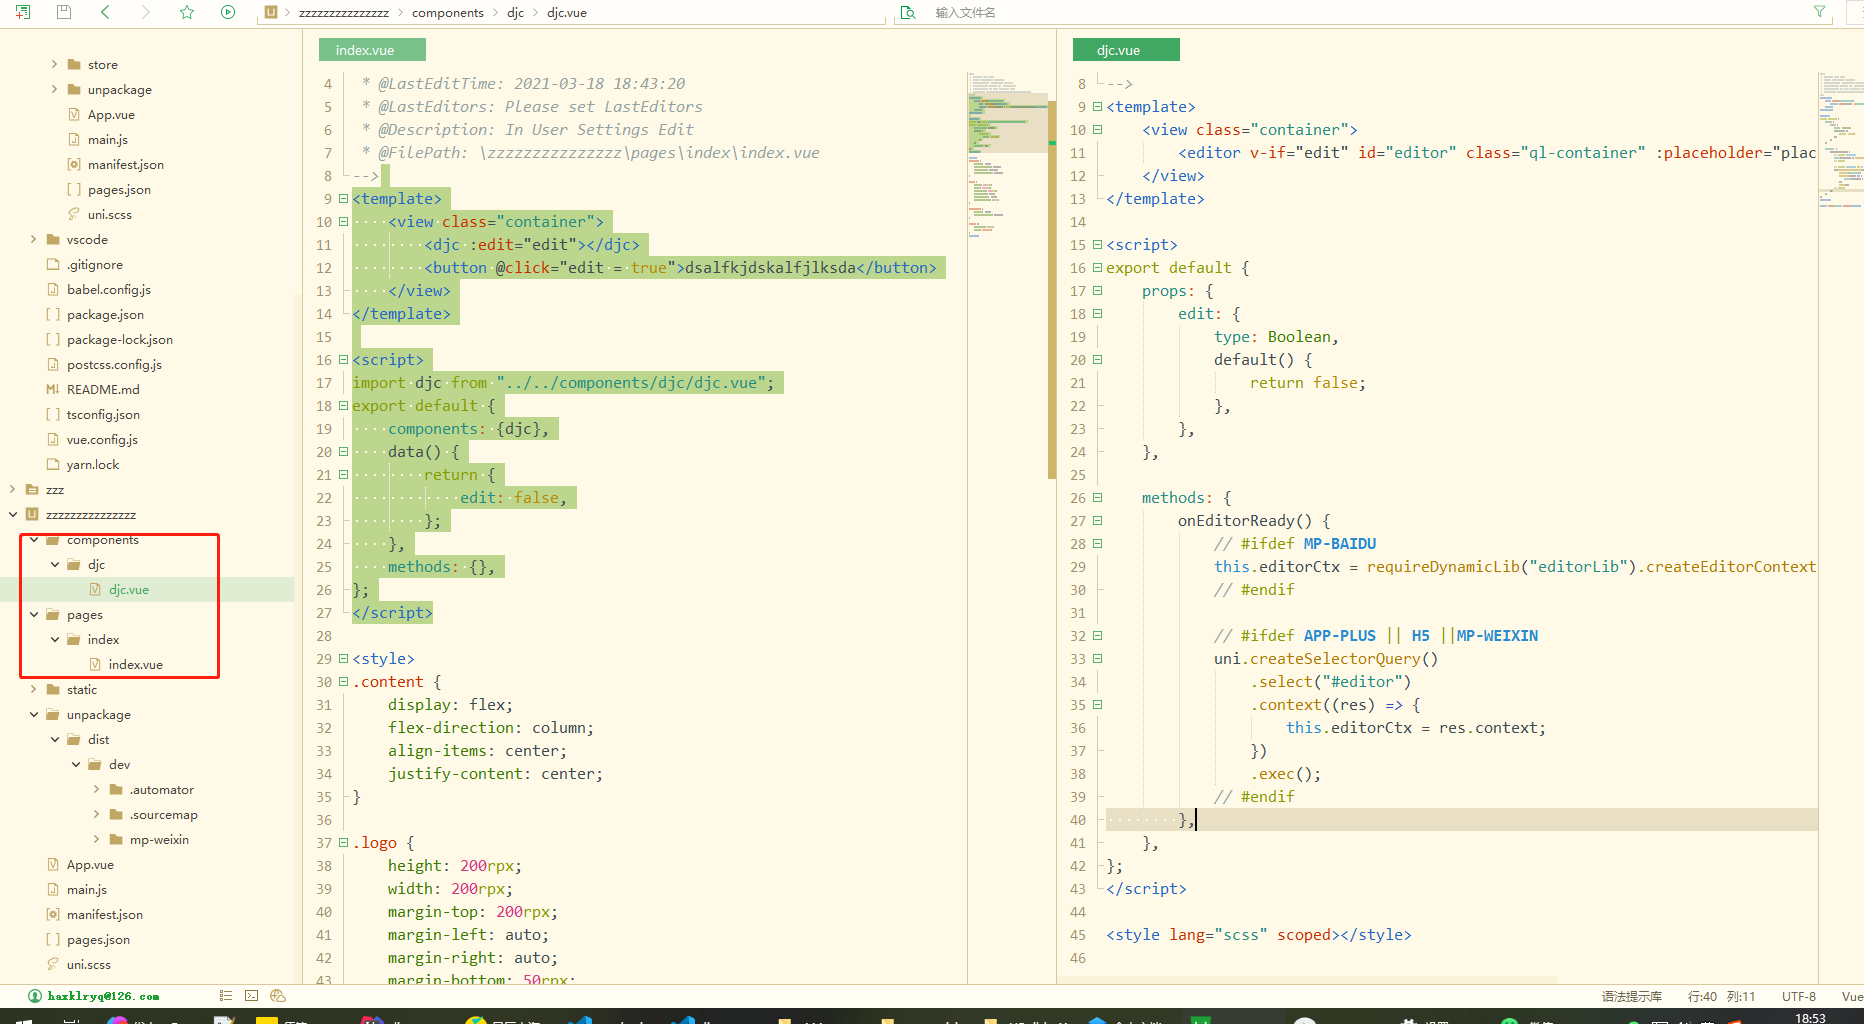Click the project icon at breadcrumb start
The height and width of the screenshot is (1024, 1864).
point(270,12)
